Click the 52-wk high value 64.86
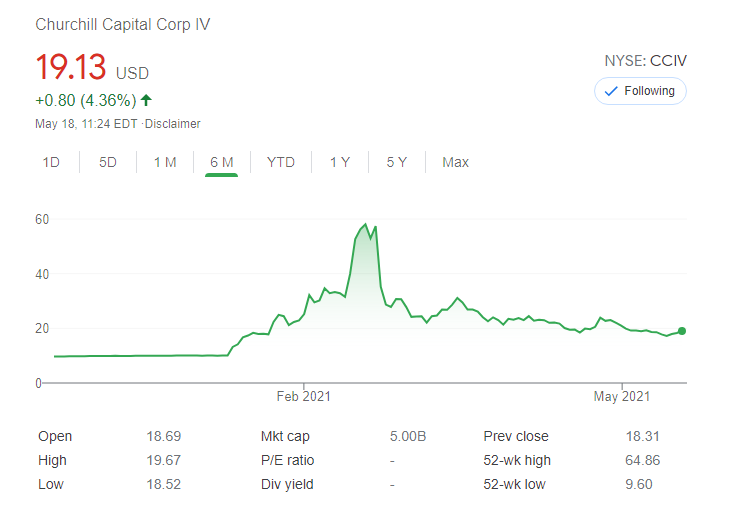This screenshot has width=731, height=517. (642, 461)
